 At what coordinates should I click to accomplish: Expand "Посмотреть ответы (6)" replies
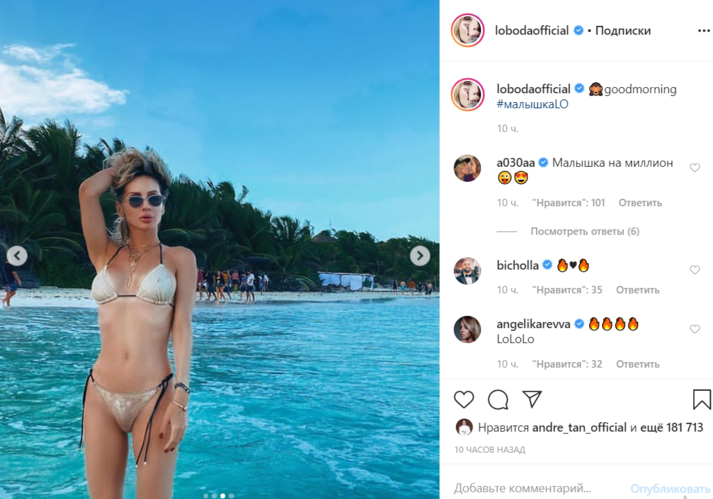(585, 232)
